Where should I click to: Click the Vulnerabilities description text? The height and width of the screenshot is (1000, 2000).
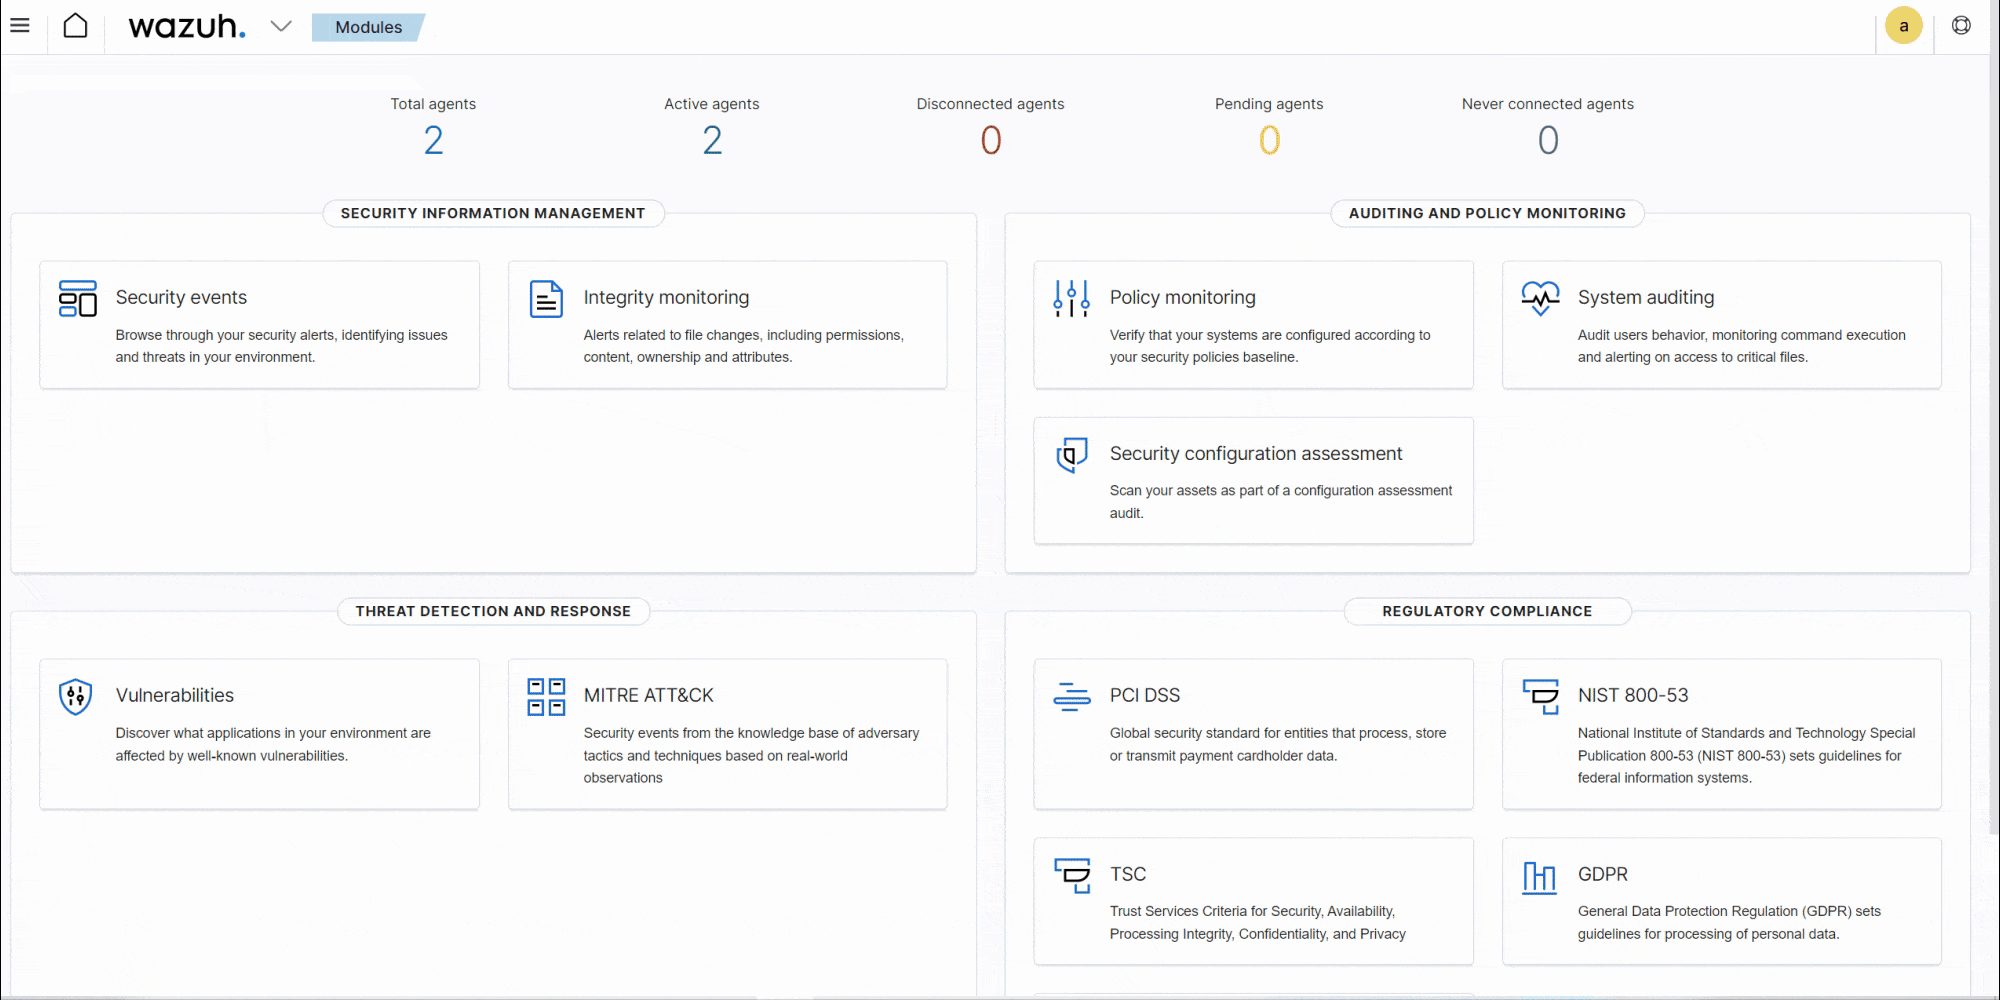pos(273,744)
